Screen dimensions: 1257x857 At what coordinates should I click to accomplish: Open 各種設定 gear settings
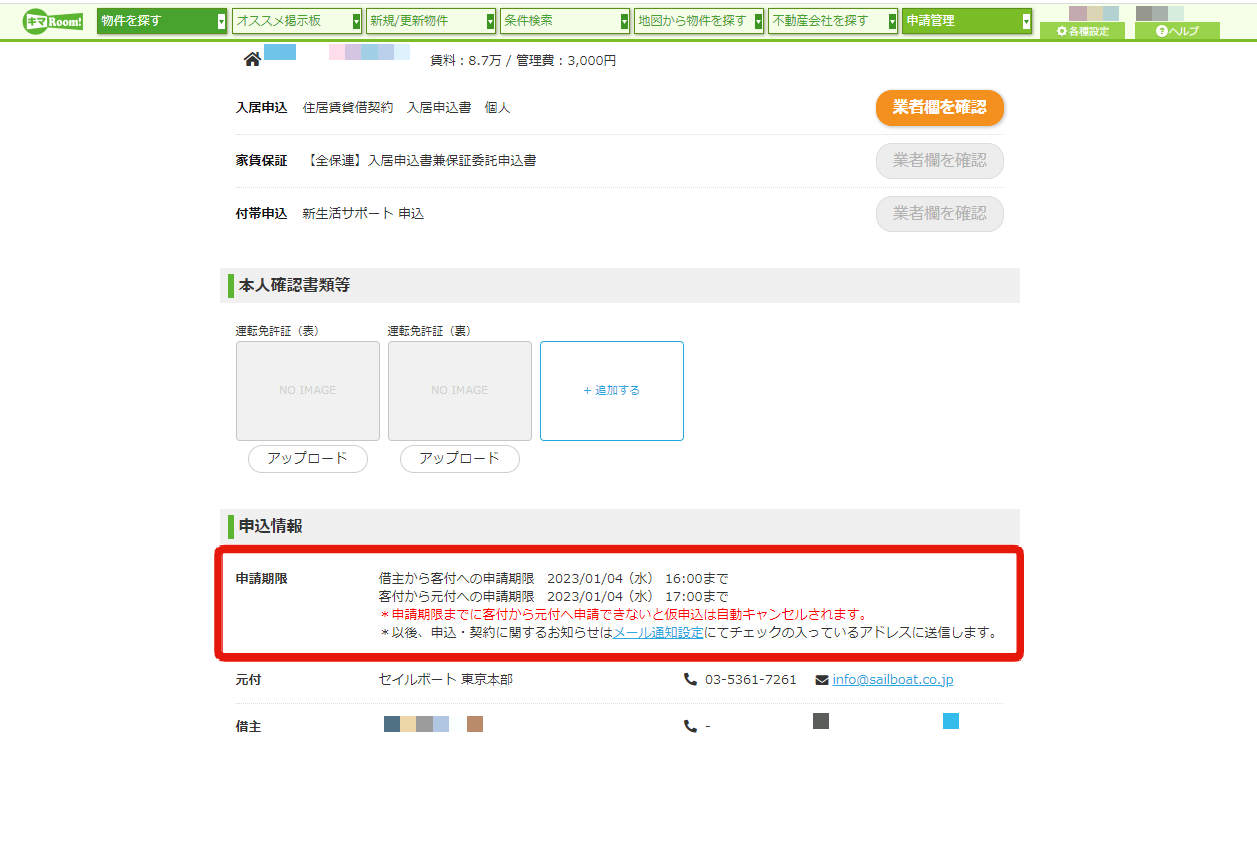[1082, 31]
